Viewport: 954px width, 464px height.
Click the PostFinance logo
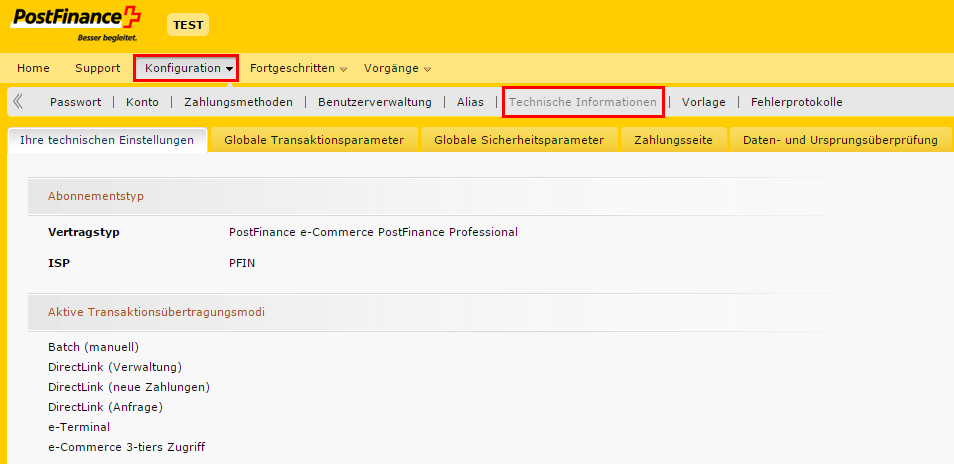pos(76,22)
